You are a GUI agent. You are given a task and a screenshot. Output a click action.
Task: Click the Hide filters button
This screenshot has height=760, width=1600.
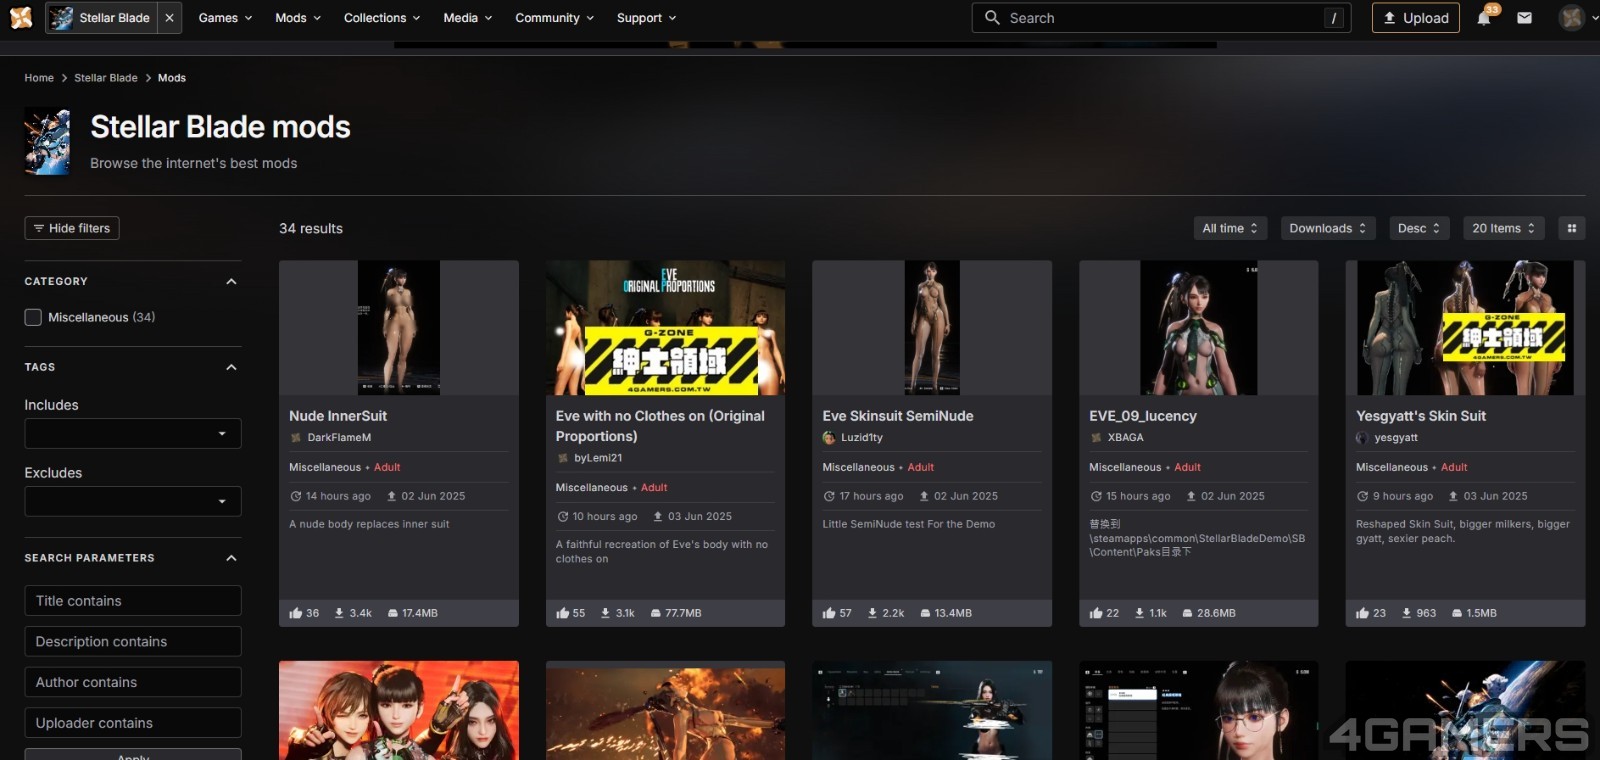[72, 228]
